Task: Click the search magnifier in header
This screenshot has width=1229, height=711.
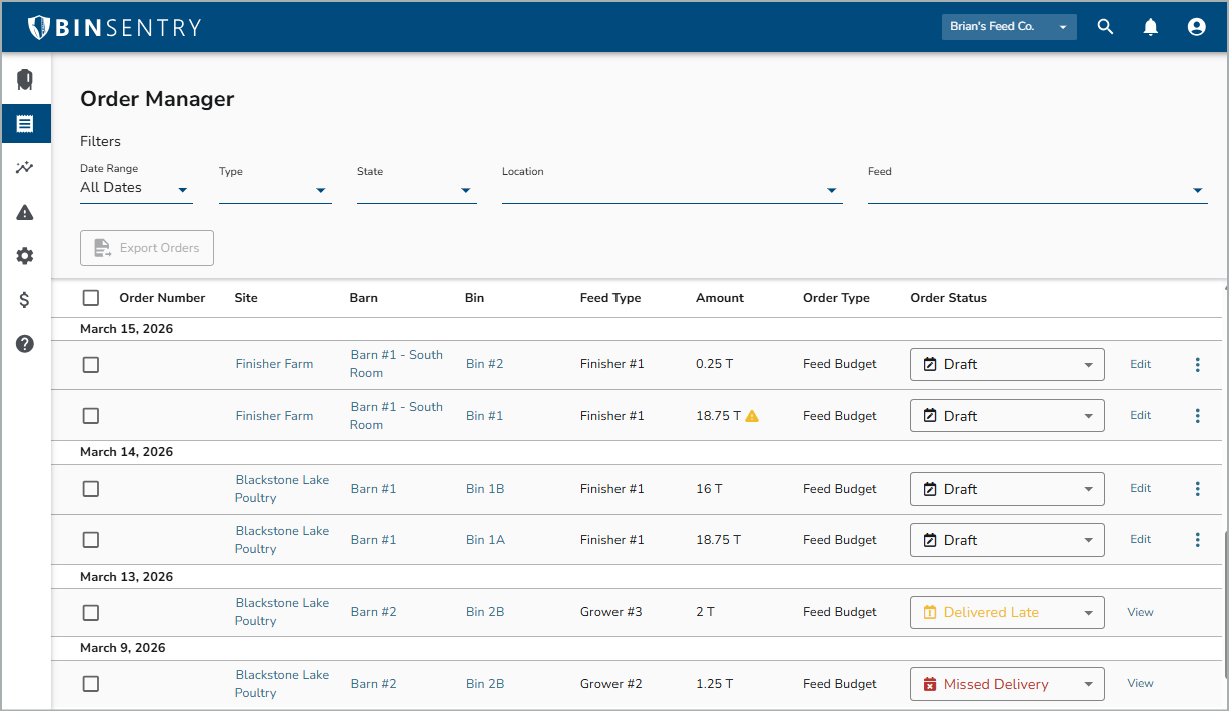Action: pos(1105,27)
